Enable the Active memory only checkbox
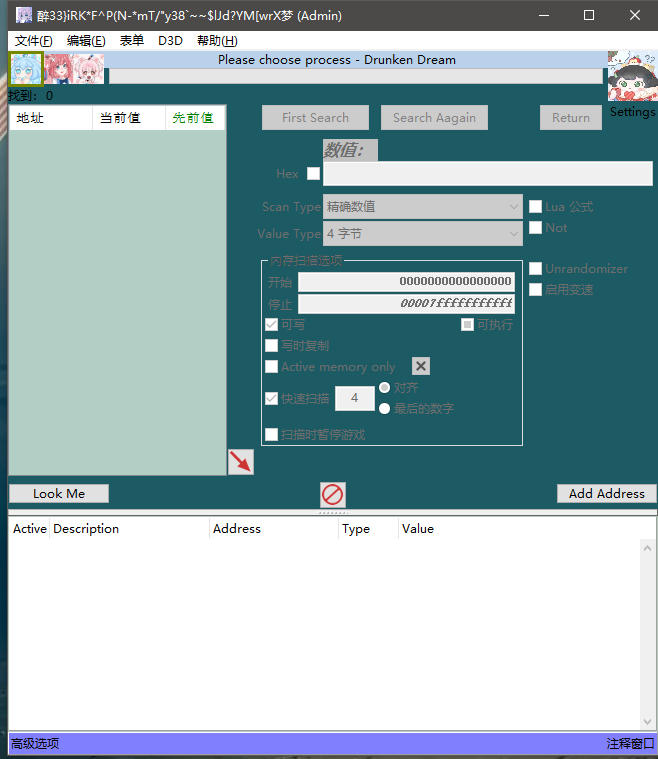 coord(272,367)
